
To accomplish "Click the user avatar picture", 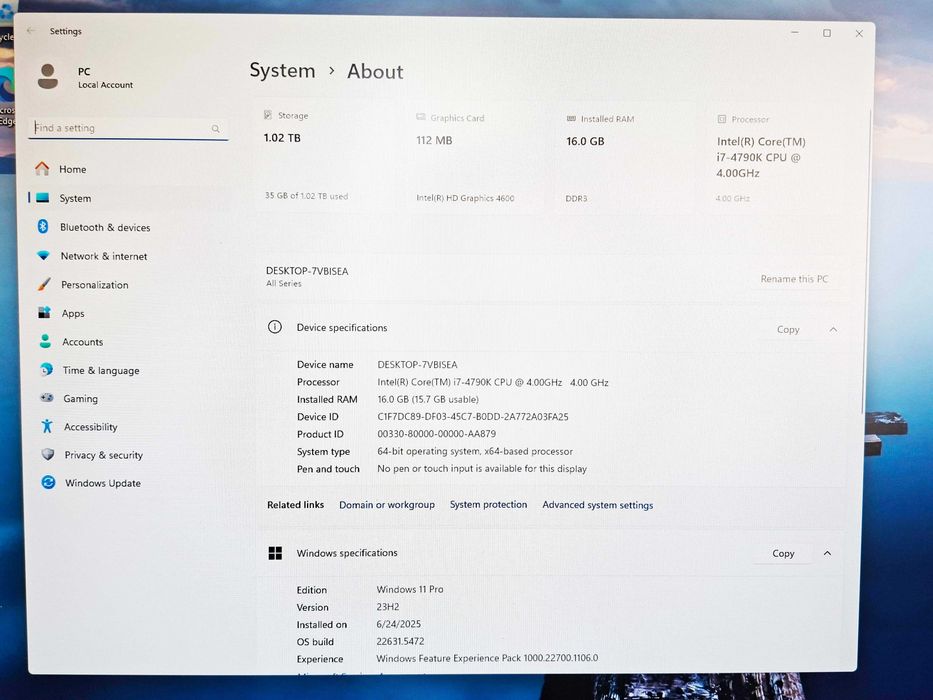I will [48, 77].
